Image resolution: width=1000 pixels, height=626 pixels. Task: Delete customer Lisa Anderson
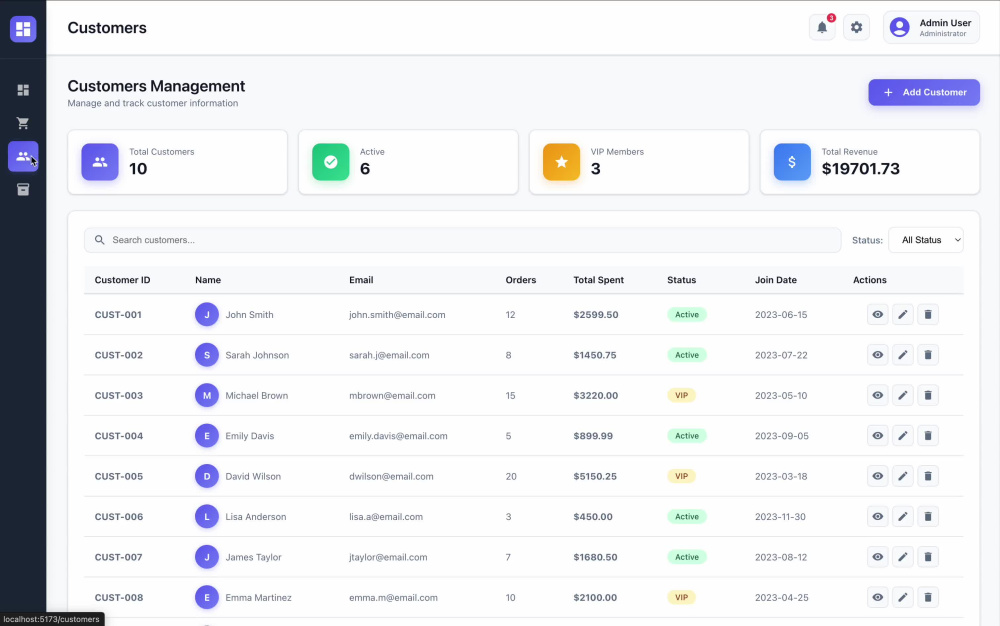tap(928, 516)
